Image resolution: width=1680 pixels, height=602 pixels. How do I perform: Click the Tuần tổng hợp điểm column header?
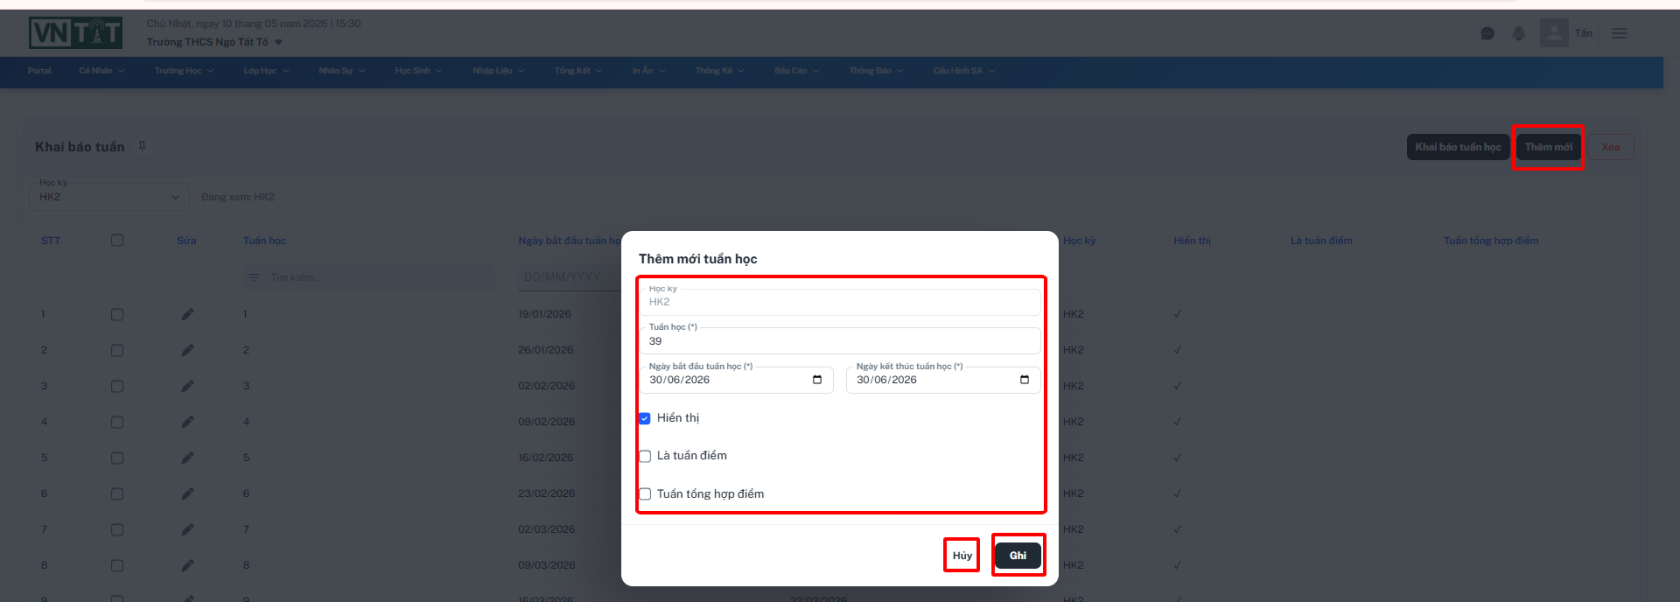[1491, 241]
